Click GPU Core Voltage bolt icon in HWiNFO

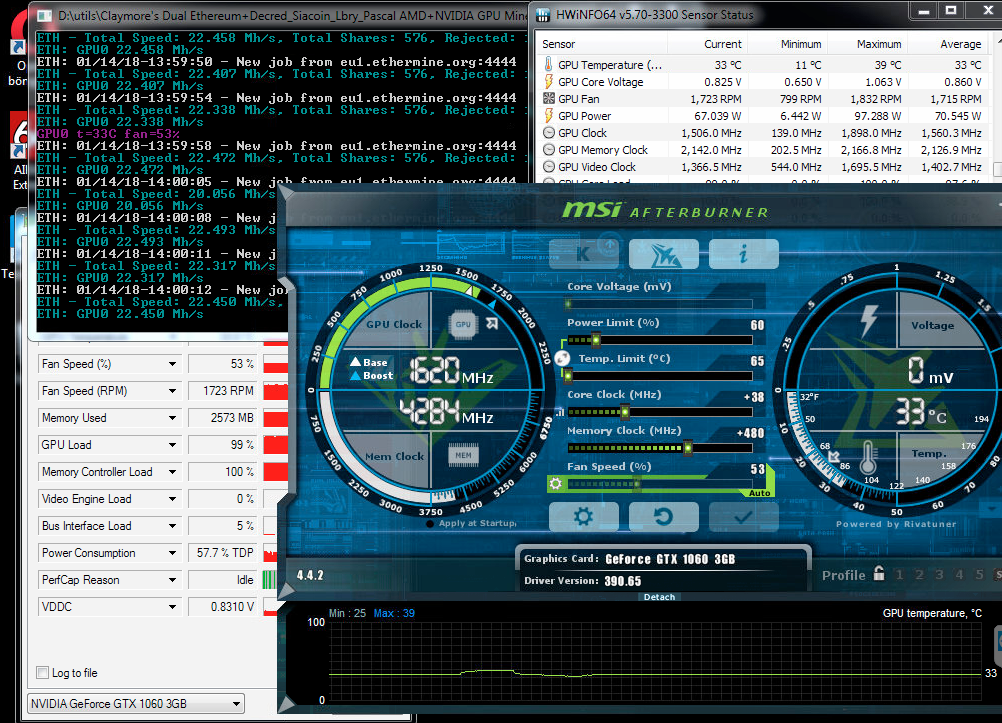(548, 81)
